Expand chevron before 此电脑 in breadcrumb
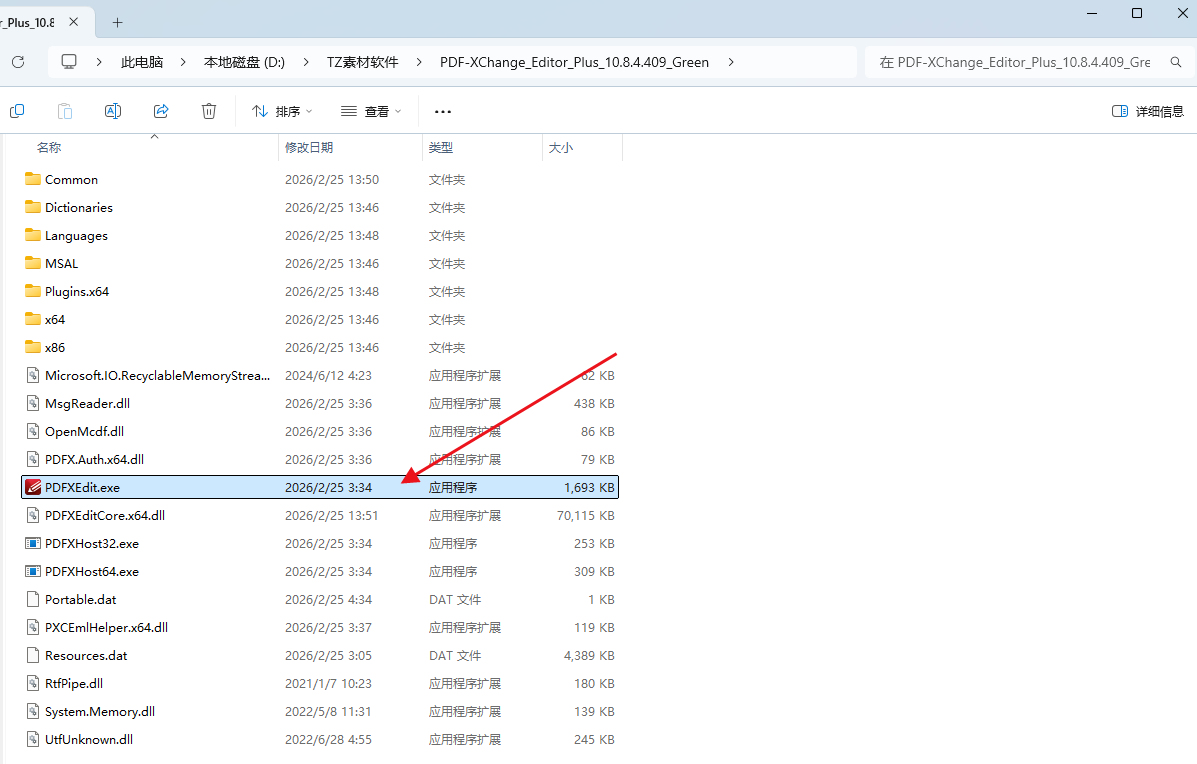 [99, 62]
